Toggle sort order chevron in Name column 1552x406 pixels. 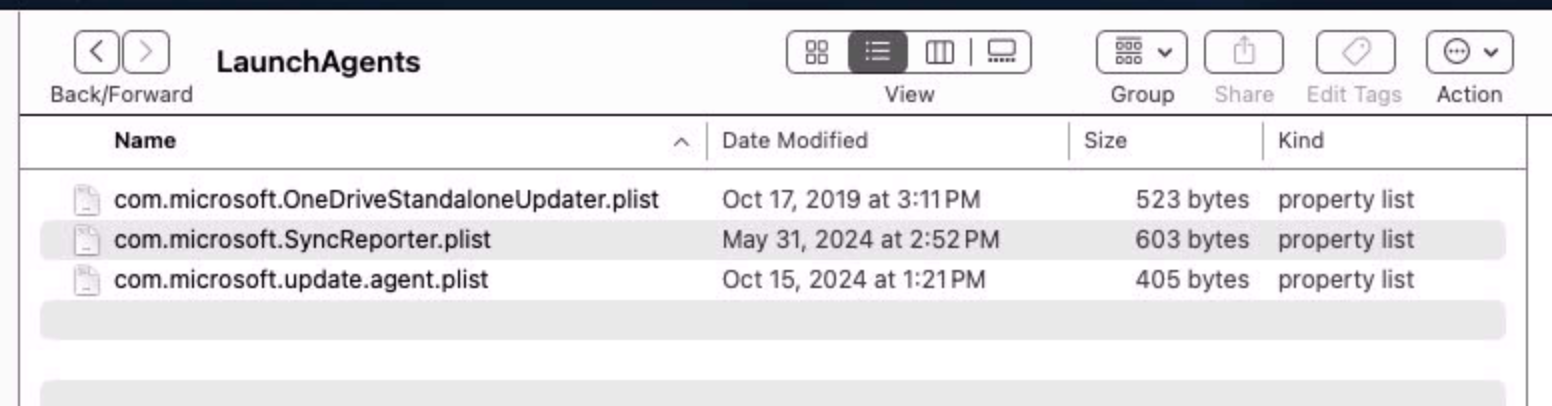point(683,142)
